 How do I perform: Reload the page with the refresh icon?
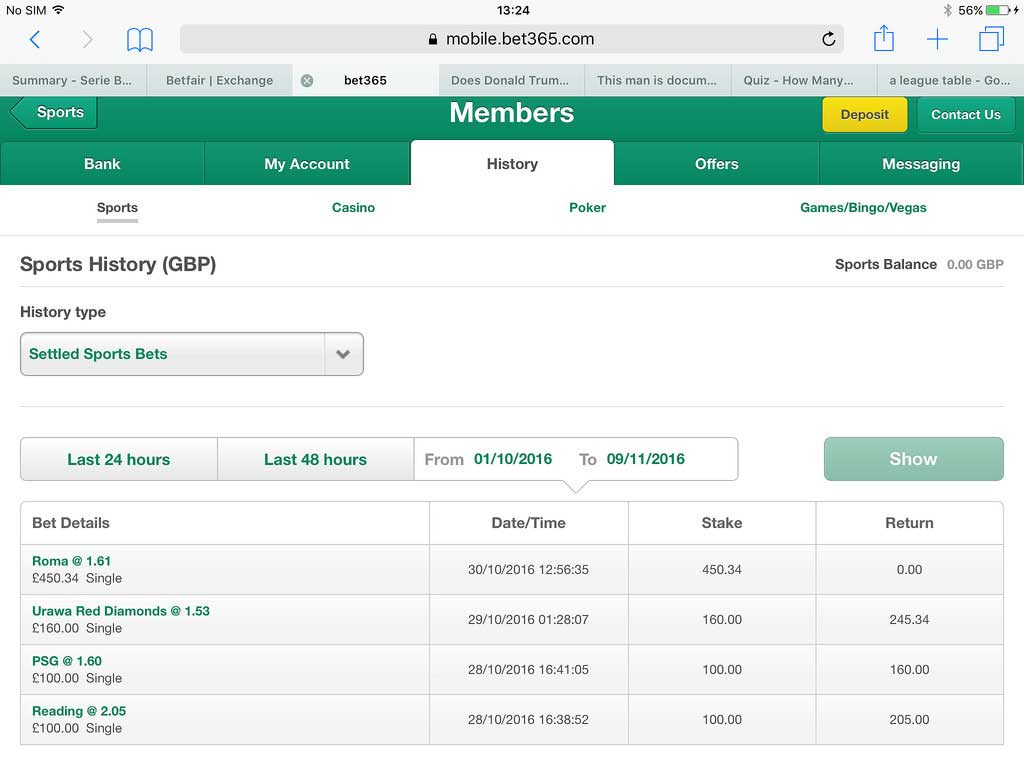[x=828, y=39]
